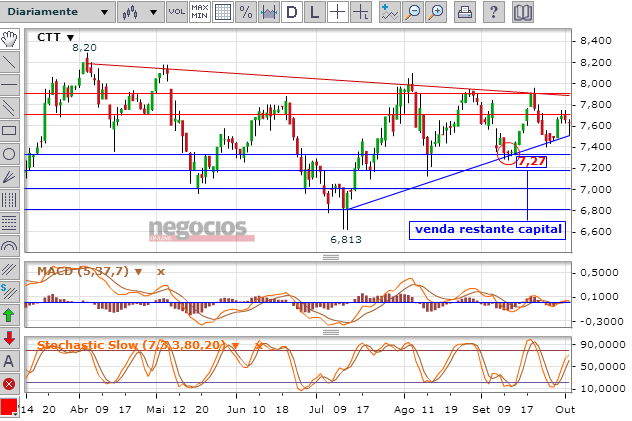
Task: Click the 'MACD (5,37,7)' indicator title
Action: pos(83,271)
